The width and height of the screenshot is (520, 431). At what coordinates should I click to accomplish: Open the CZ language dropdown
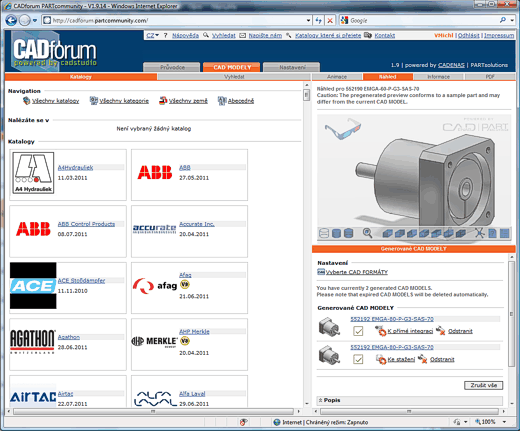tap(153, 35)
